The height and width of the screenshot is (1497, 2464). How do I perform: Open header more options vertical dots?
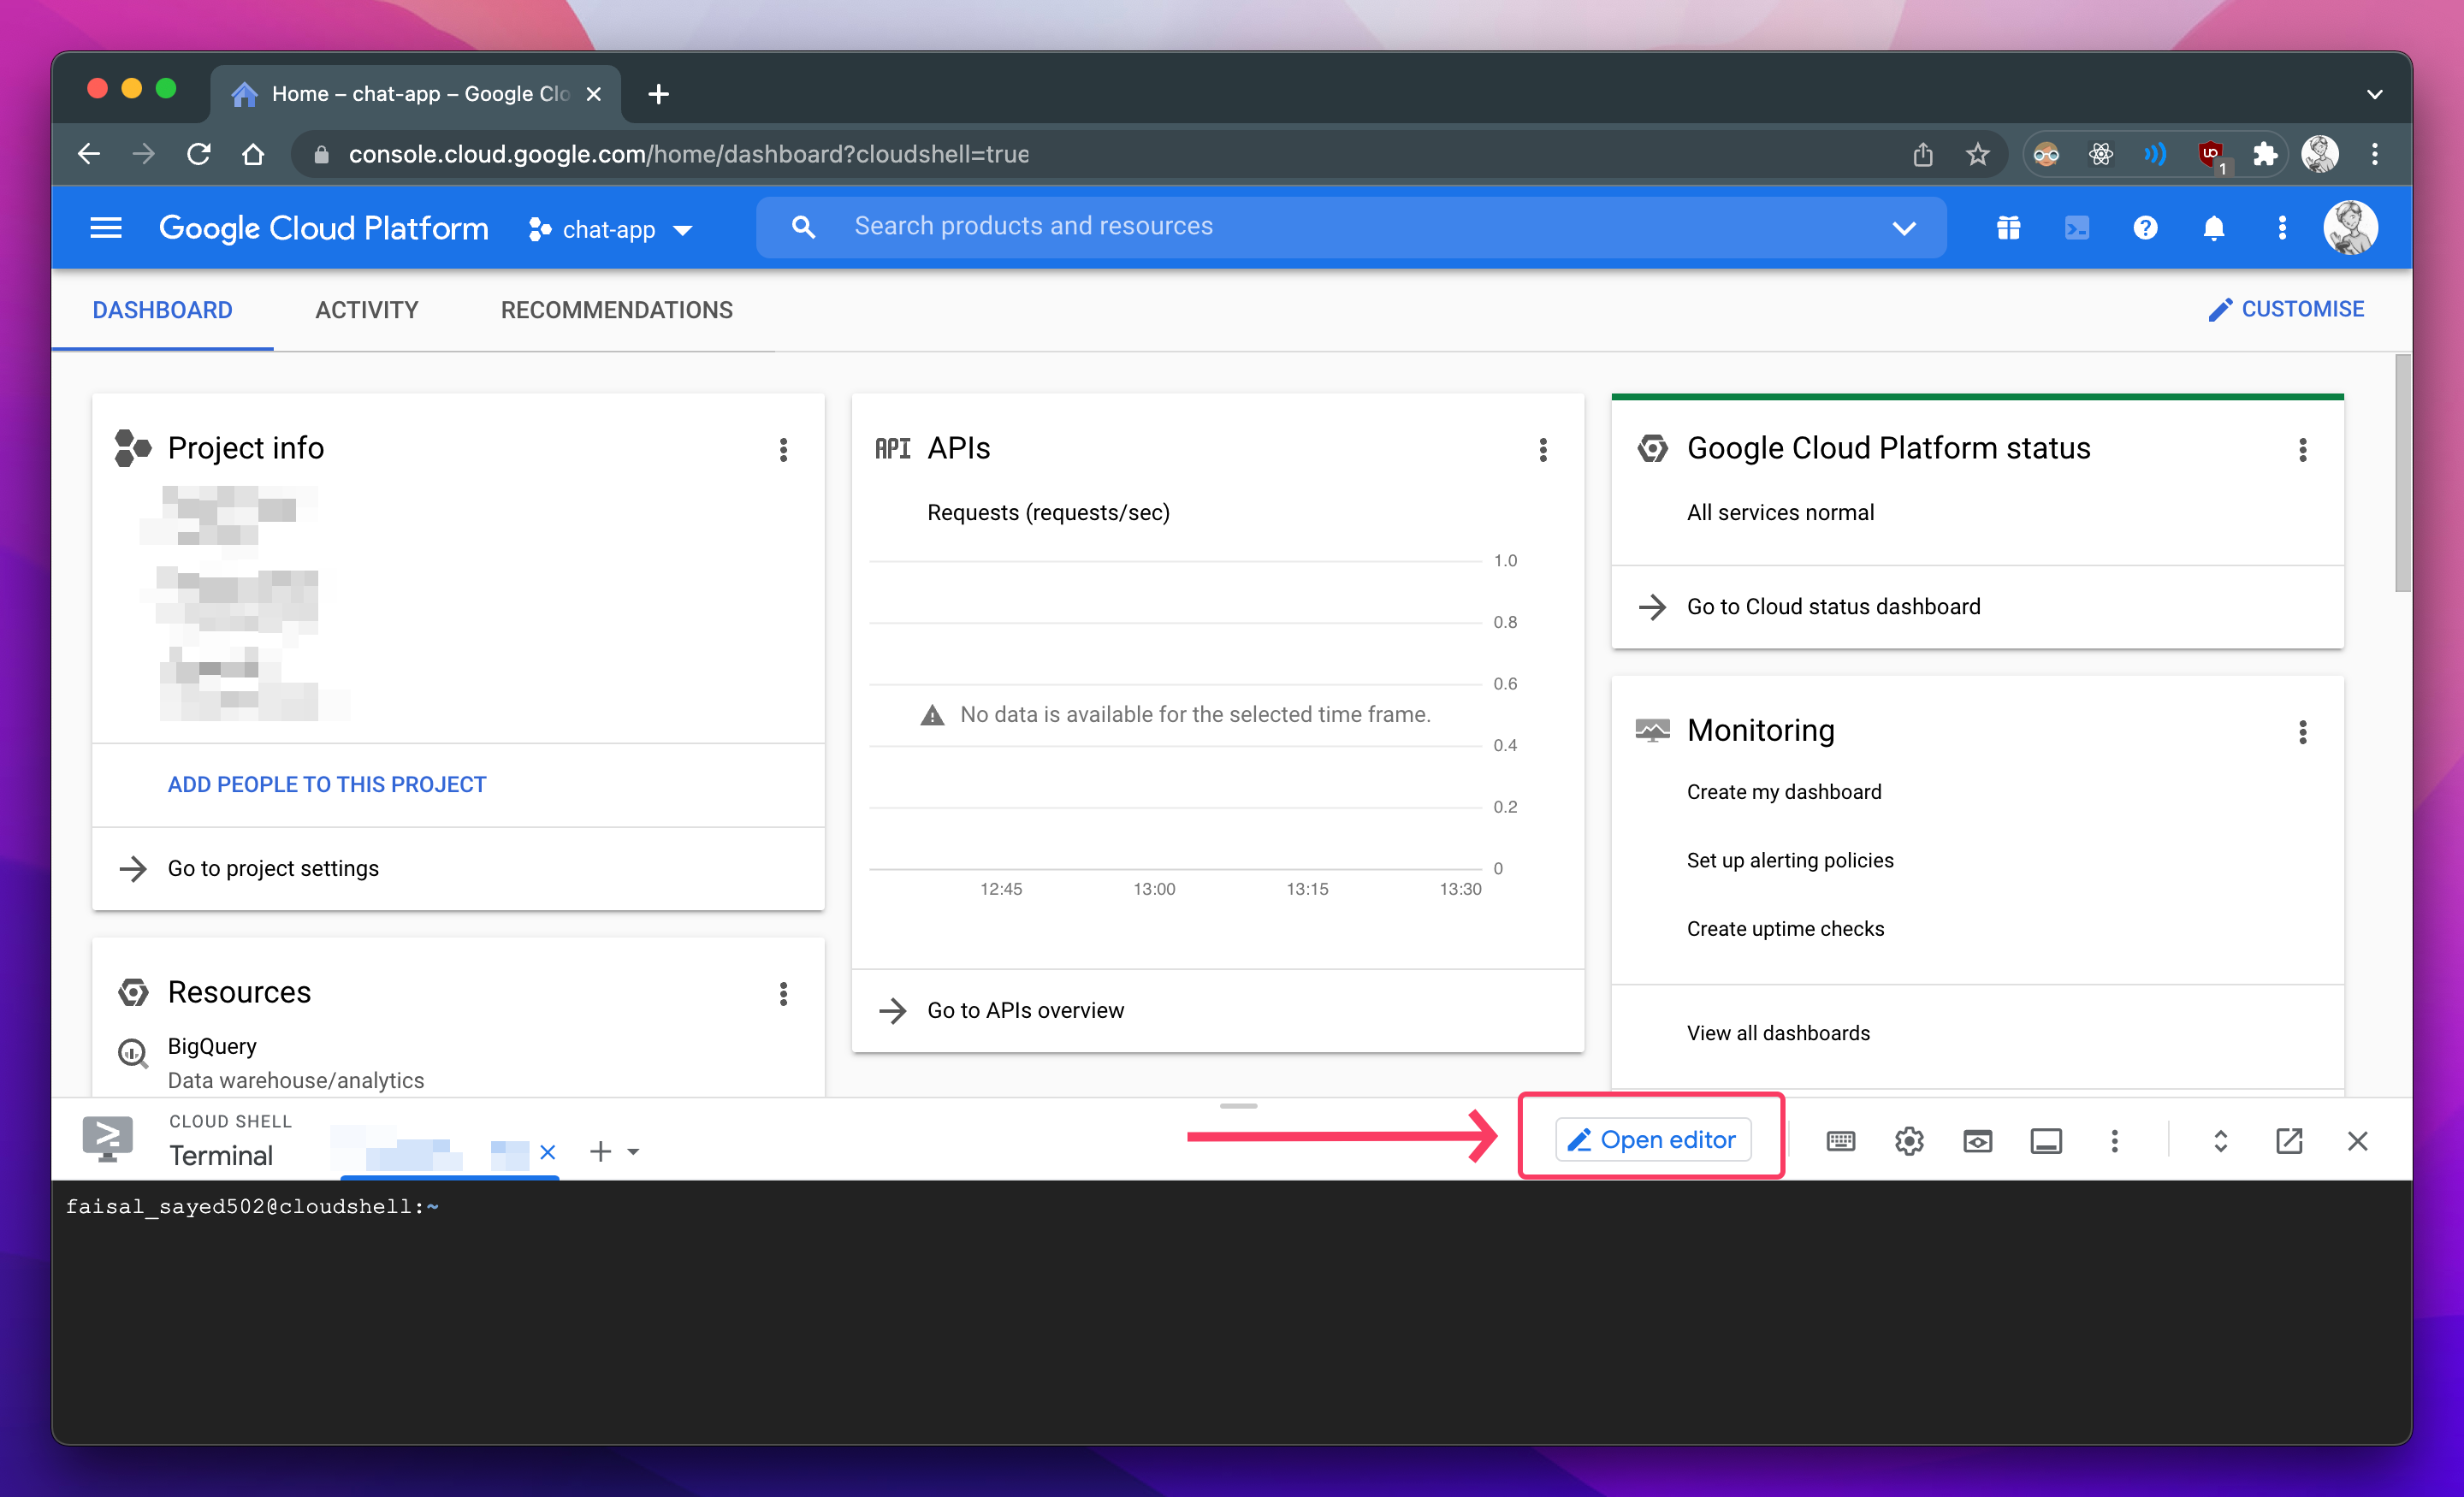[2282, 228]
